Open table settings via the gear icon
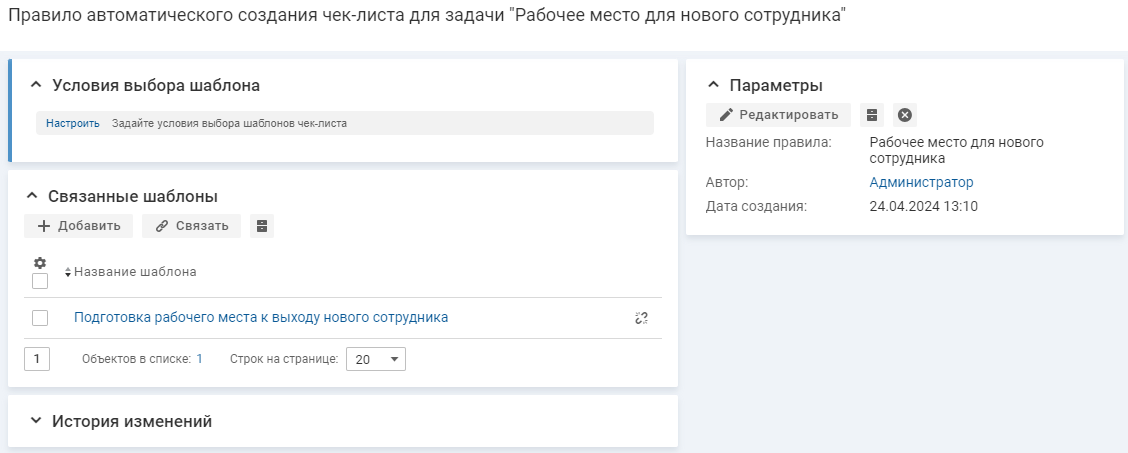This screenshot has height=453, width=1128. [40, 263]
